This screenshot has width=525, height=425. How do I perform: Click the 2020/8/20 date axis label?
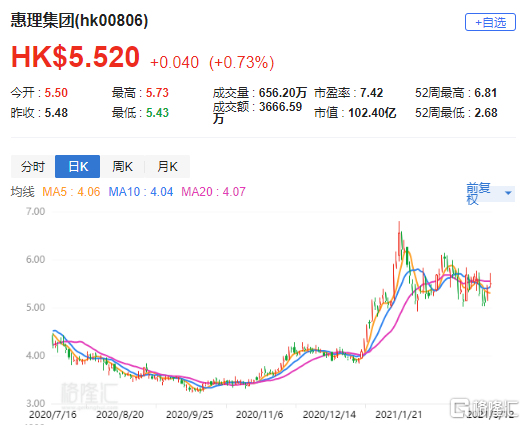(x=120, y=415)
